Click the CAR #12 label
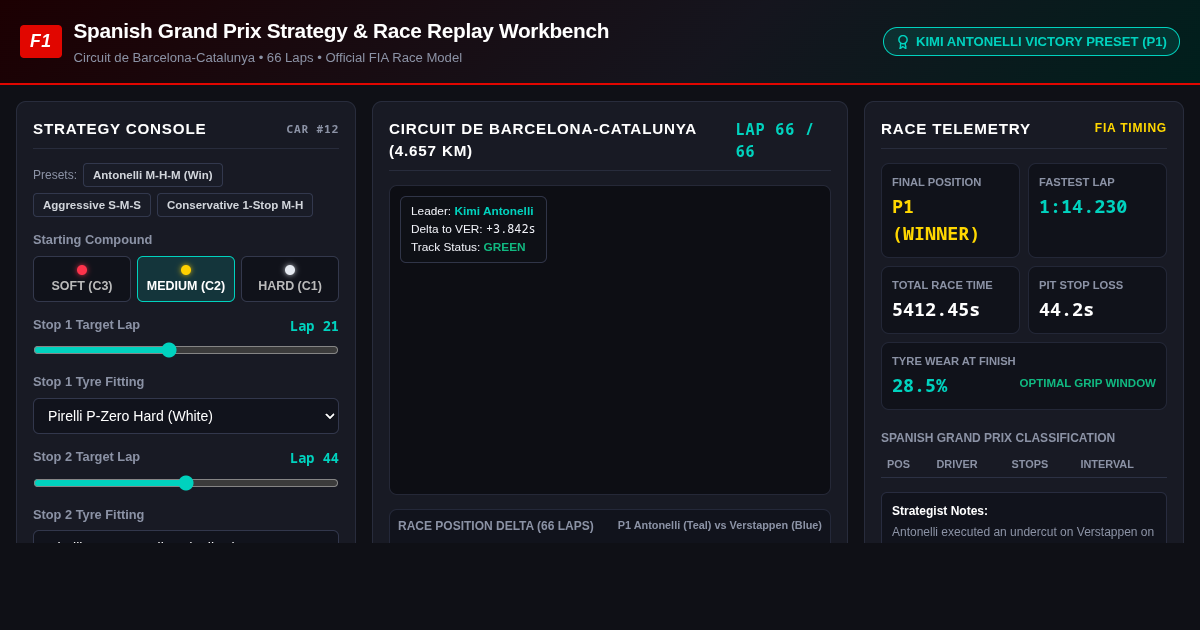Image resolution: width=1200 pixels, height=630 pixels. point(312,129)
